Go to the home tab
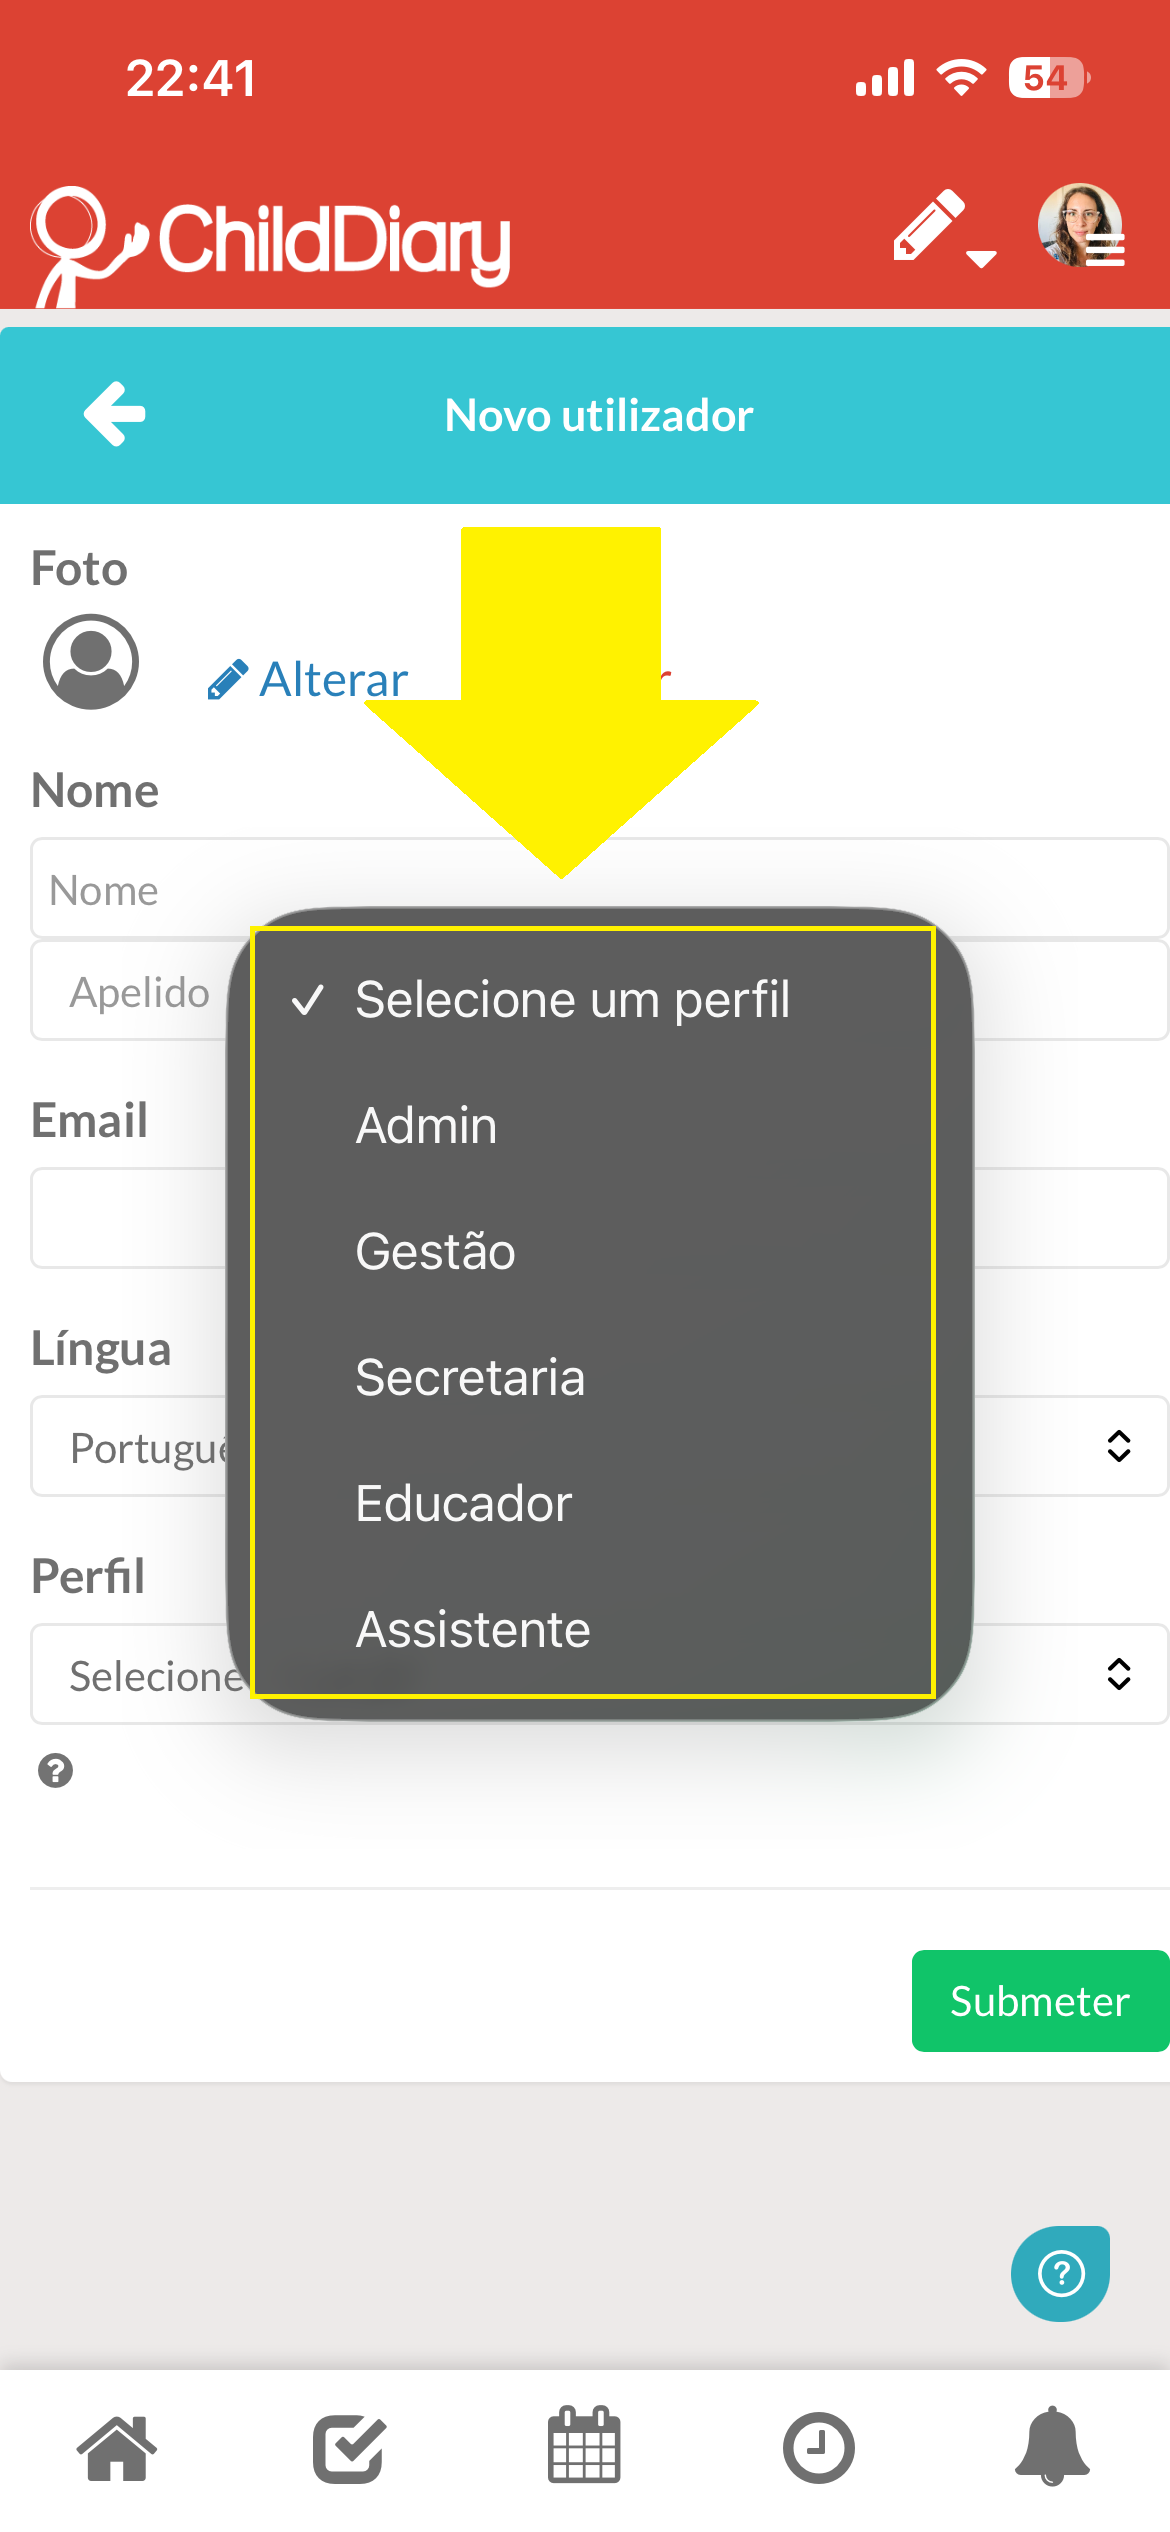This screenshot has height=2532, width=1170. (x=117, y=2449)
